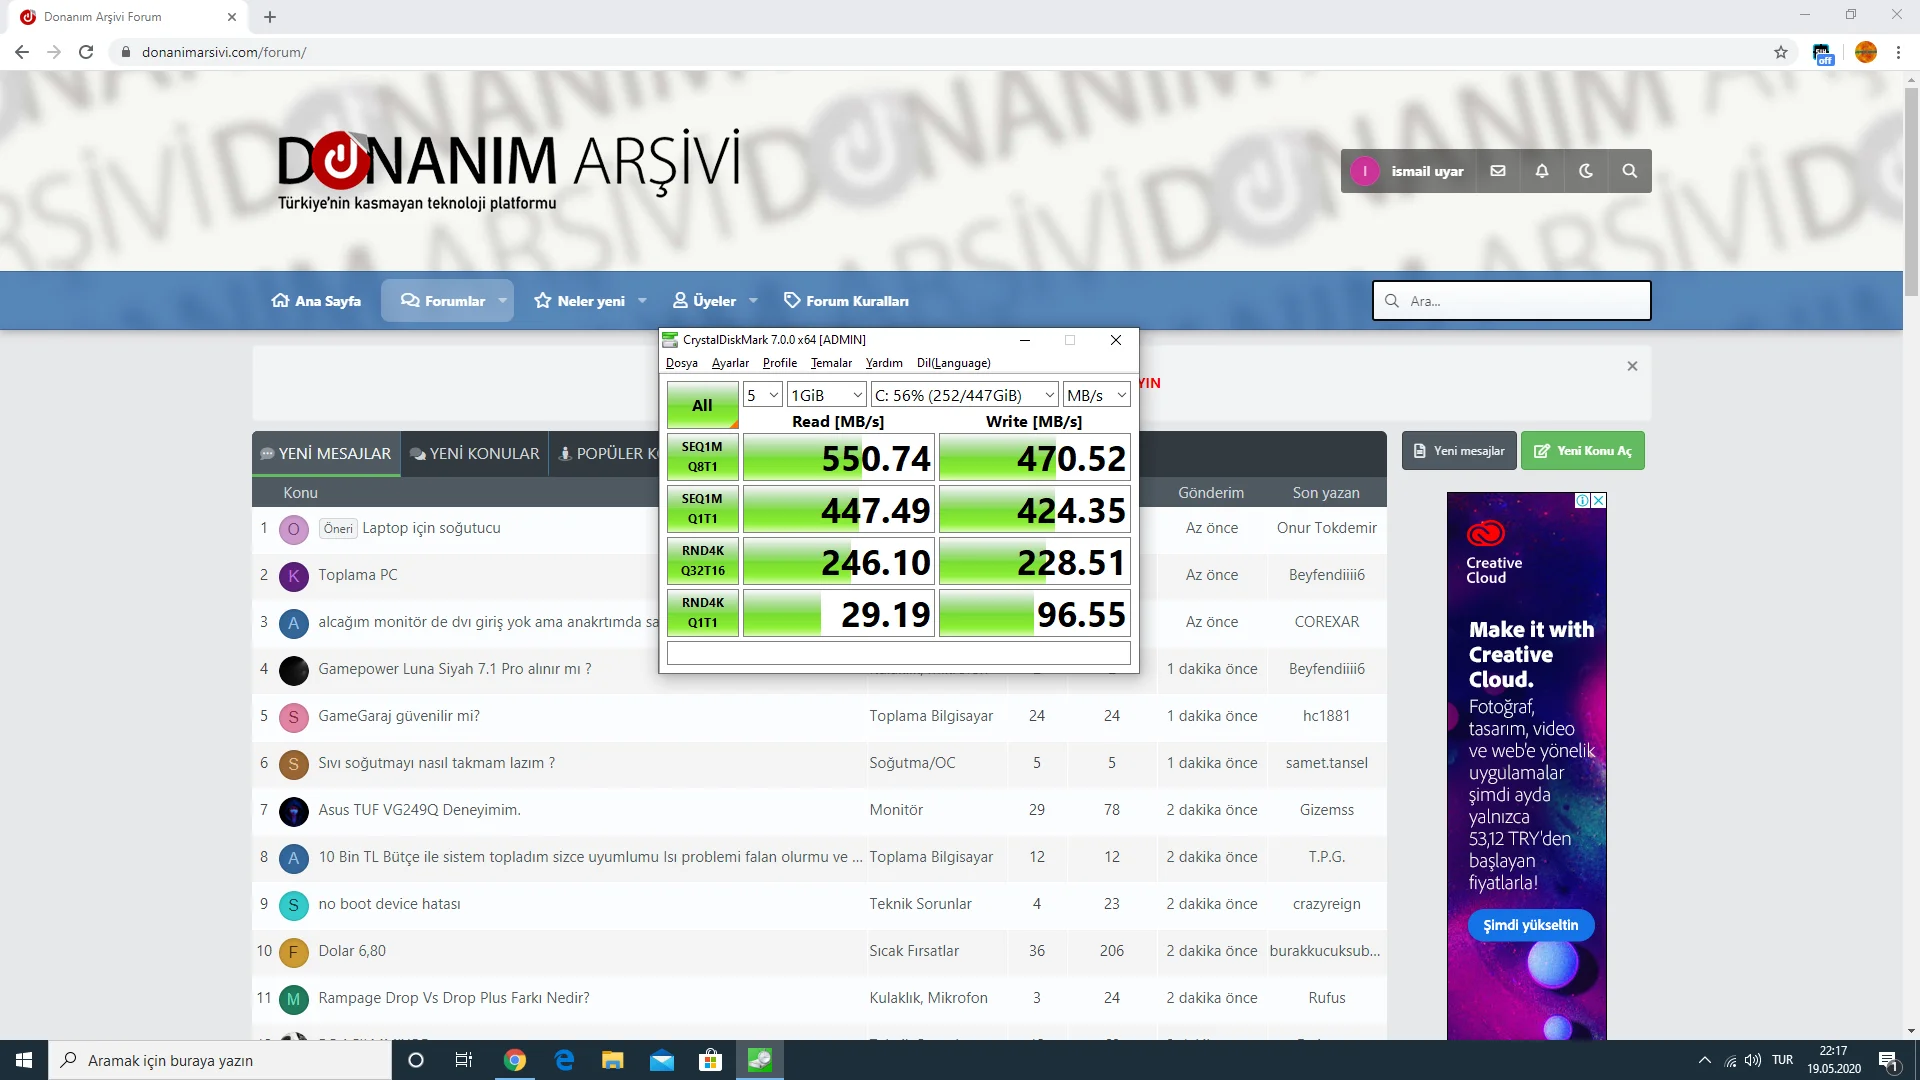Viewport: 1920px width, 1080px height.
Task: Open the CrystalDiskMark taskbar icon
Action: (x=760, y=1060)
